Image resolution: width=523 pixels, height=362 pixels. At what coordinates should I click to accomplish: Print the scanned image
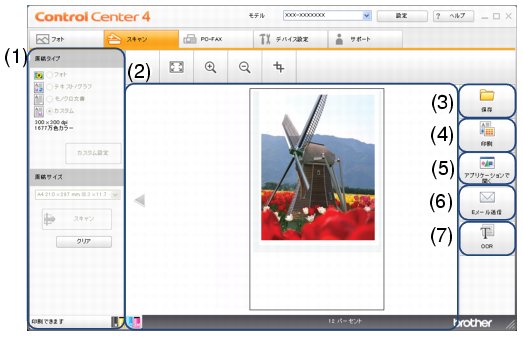click(x=487, y=135)
